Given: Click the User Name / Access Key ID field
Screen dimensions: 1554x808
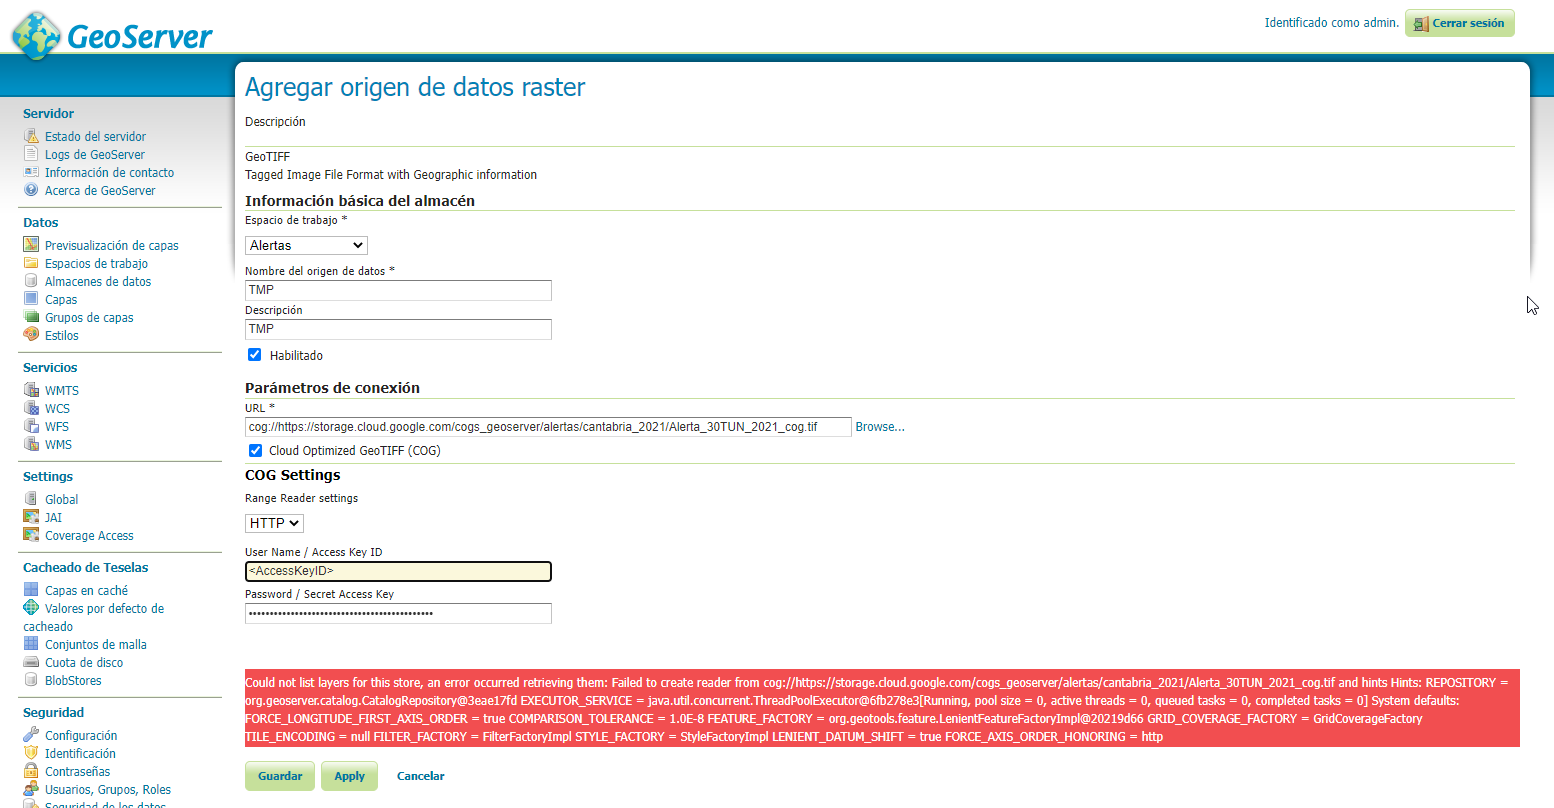Looking at the screenshot, I should coord(398,571).
